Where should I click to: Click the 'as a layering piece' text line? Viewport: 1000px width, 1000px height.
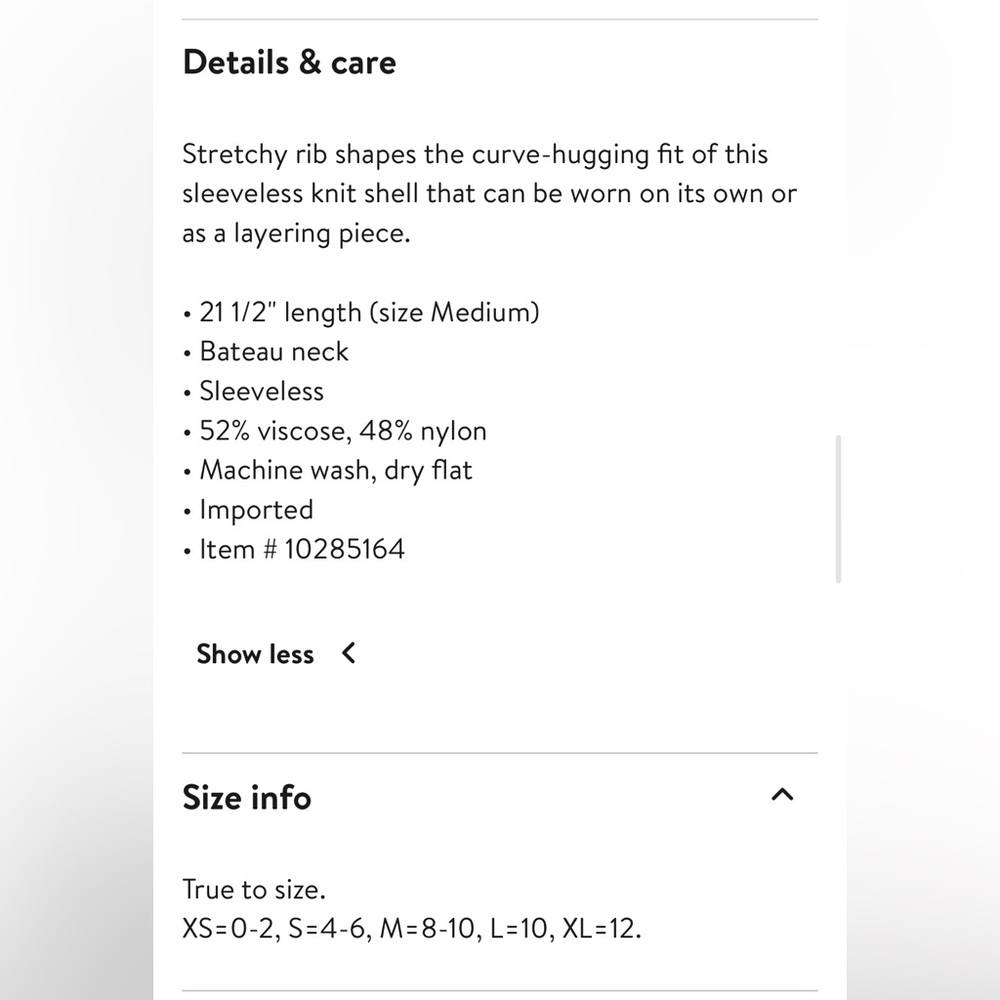(296, 233)
